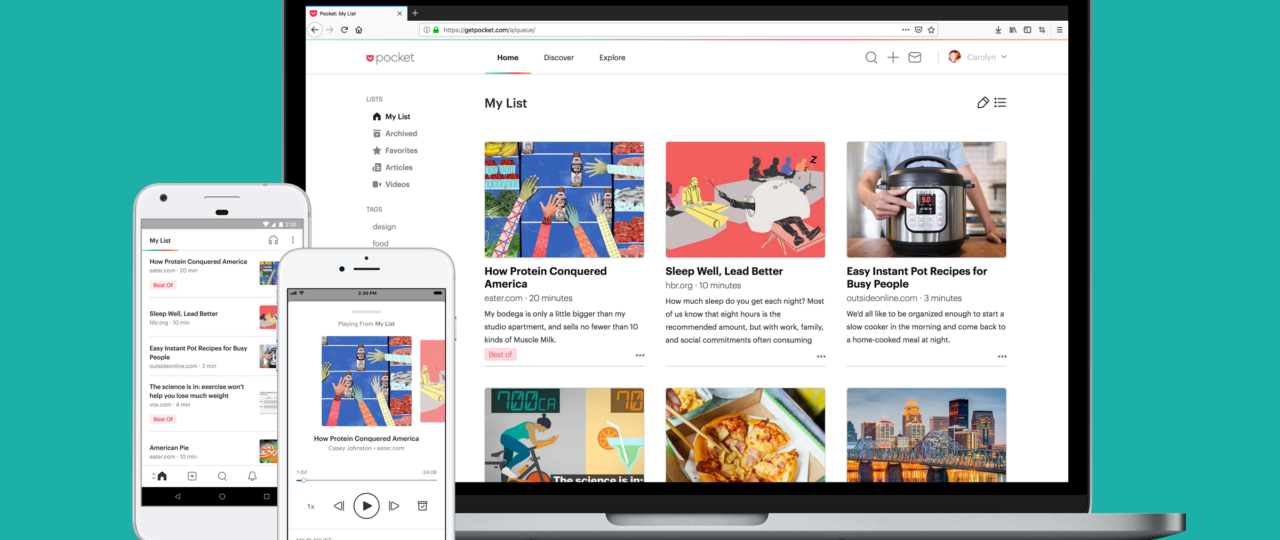Select My List in the sidebar
This screenshot has width=1280, height=540.
(x=391, y=117)
